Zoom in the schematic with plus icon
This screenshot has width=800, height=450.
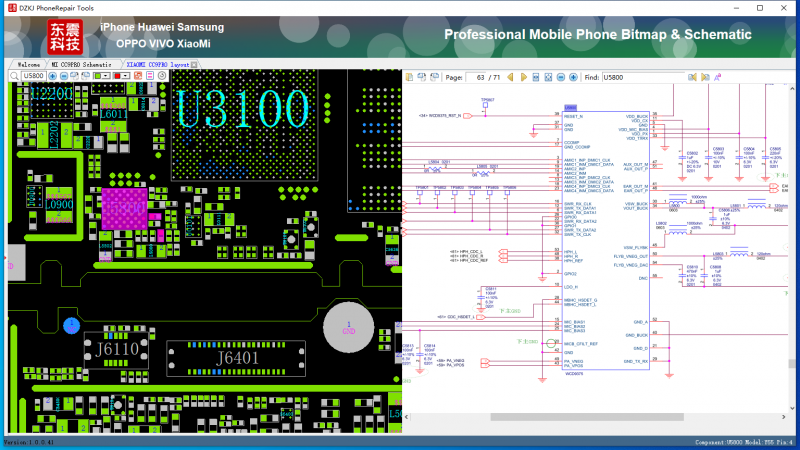pyautogui.click(x=573, y=77)
